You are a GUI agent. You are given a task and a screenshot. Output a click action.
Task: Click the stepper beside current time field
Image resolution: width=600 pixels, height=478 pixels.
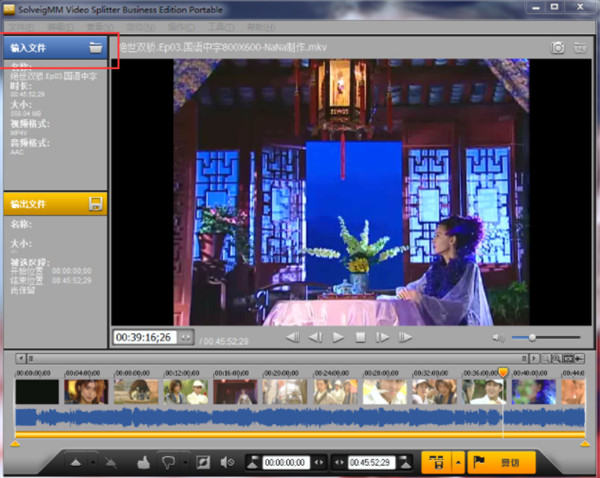tap(186, 337)
